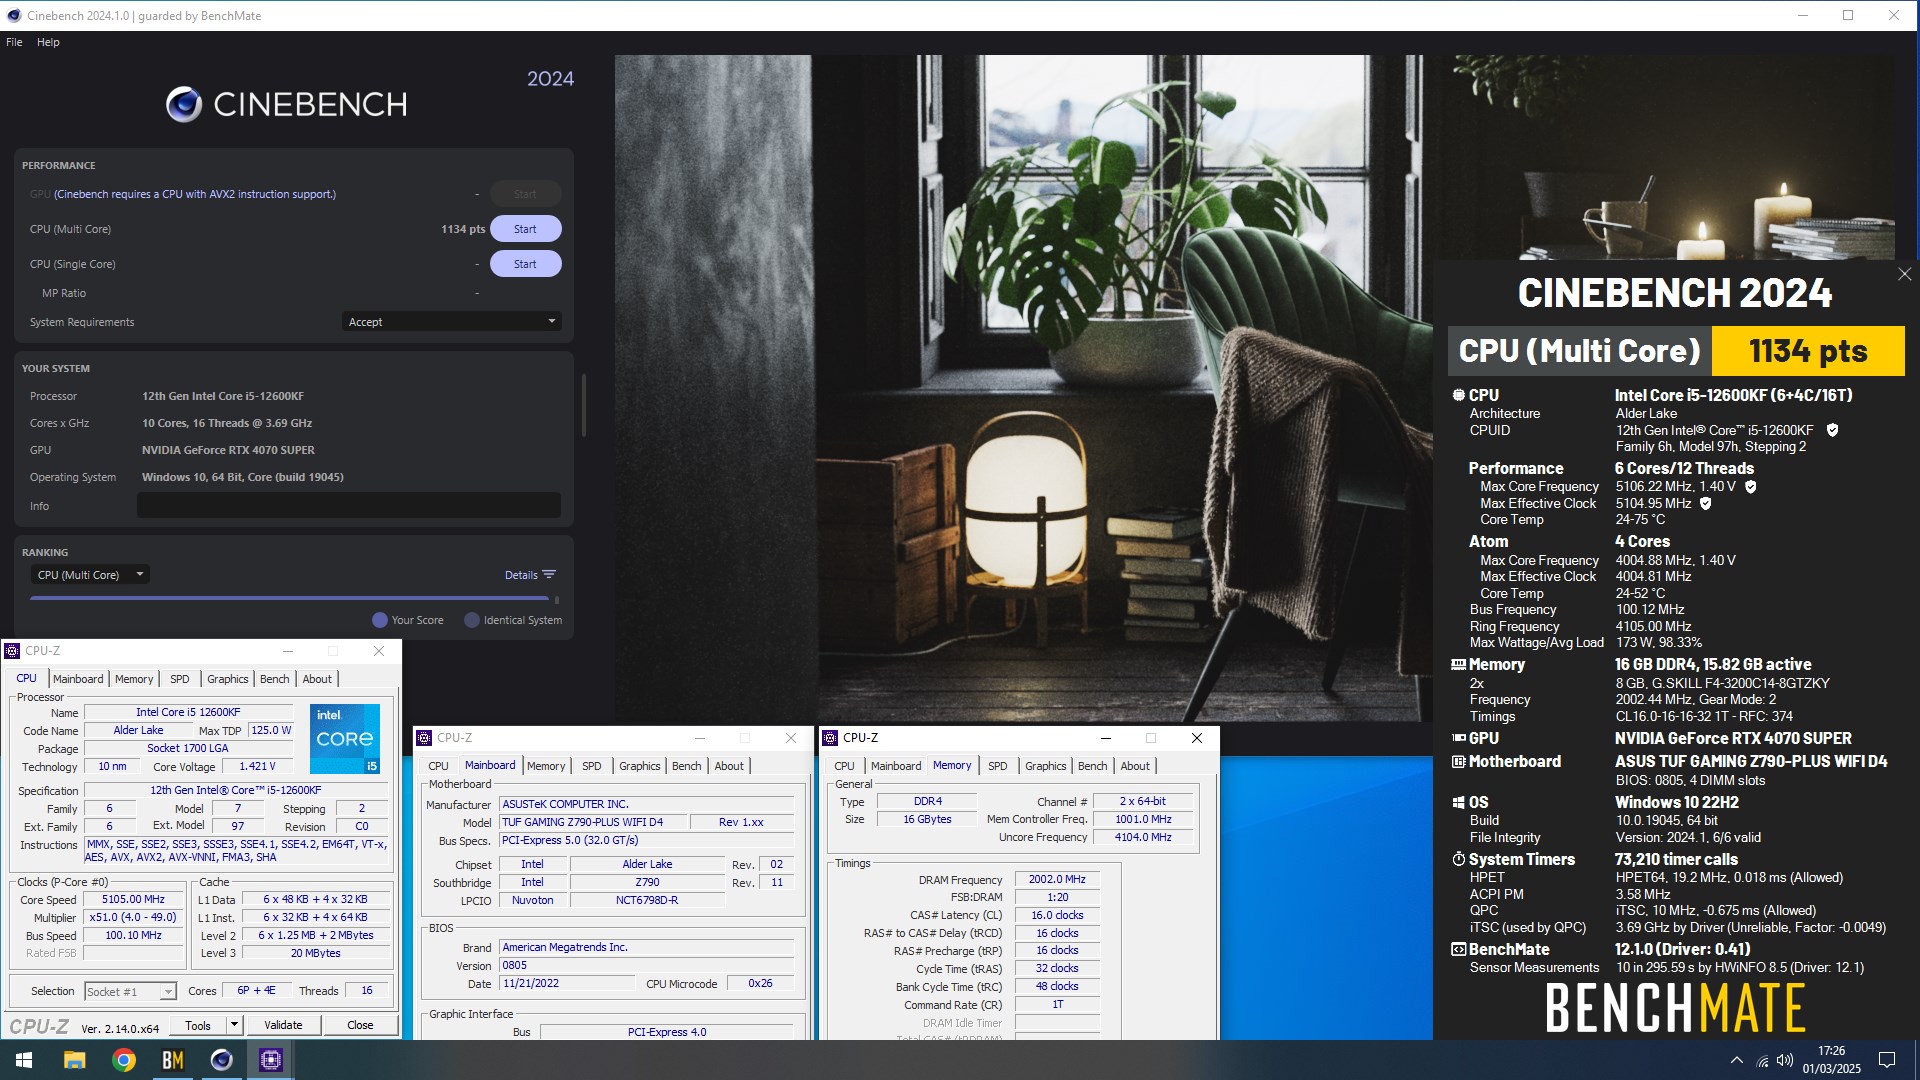Open About tab in leftmost CPU-Z window
The image size is (1920, 1080).
click(317, 679)
